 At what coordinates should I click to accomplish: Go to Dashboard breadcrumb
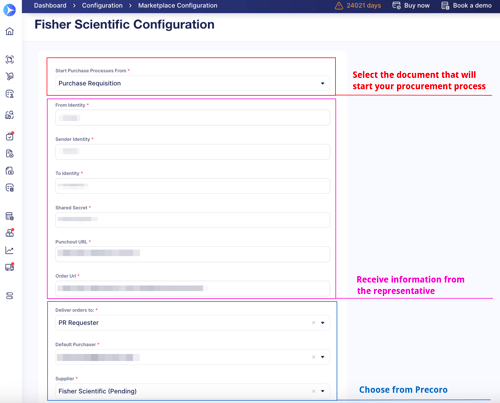point(50,6)
